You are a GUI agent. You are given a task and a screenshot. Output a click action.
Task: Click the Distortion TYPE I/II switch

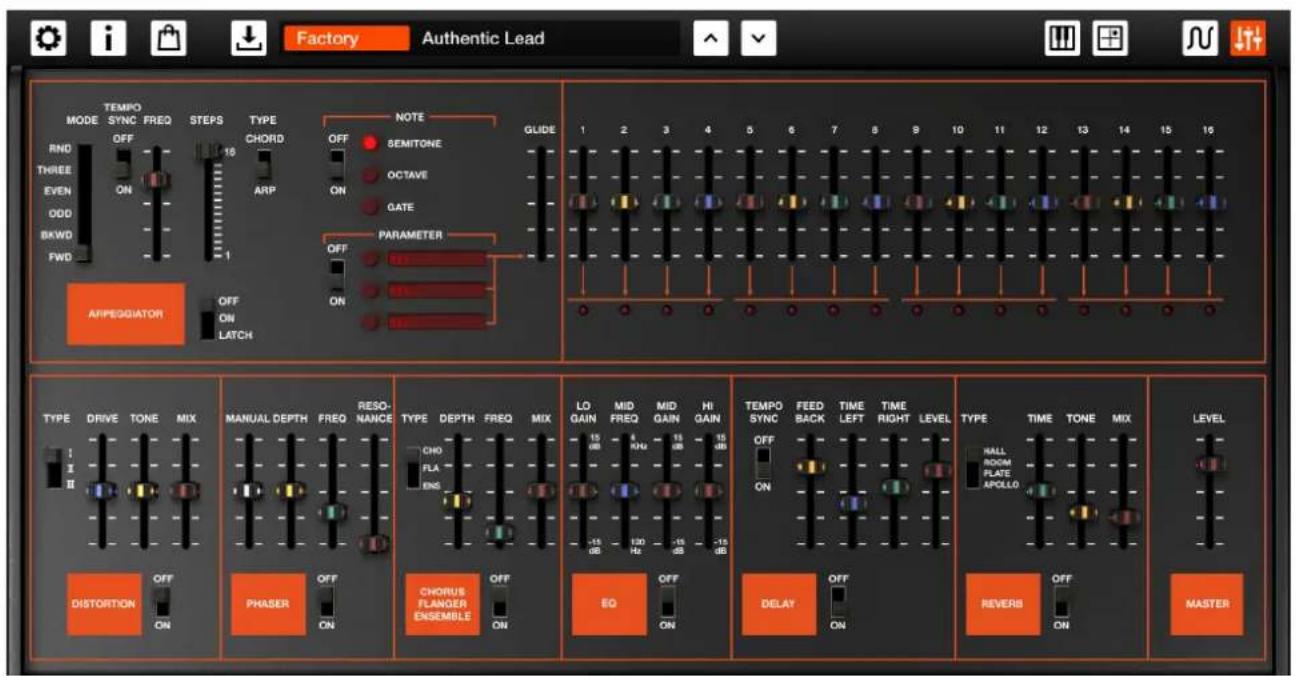54,468
